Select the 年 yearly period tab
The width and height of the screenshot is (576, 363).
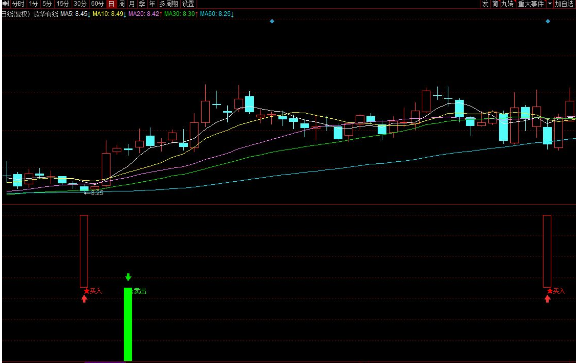pyautogui.click(x=152, y=4)
